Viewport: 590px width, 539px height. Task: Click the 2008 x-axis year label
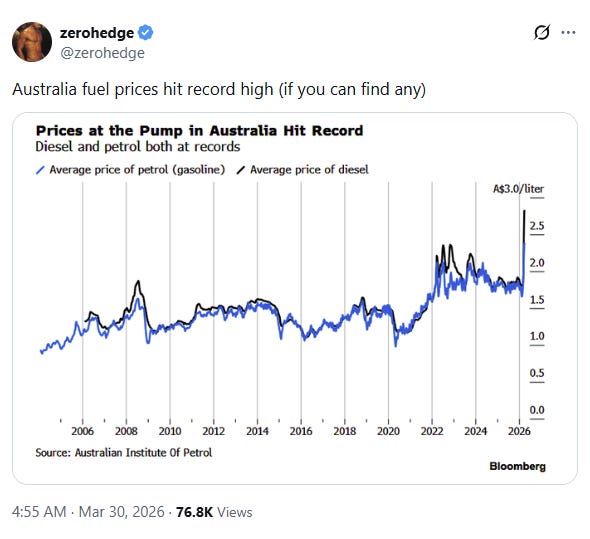pos(126,431)
